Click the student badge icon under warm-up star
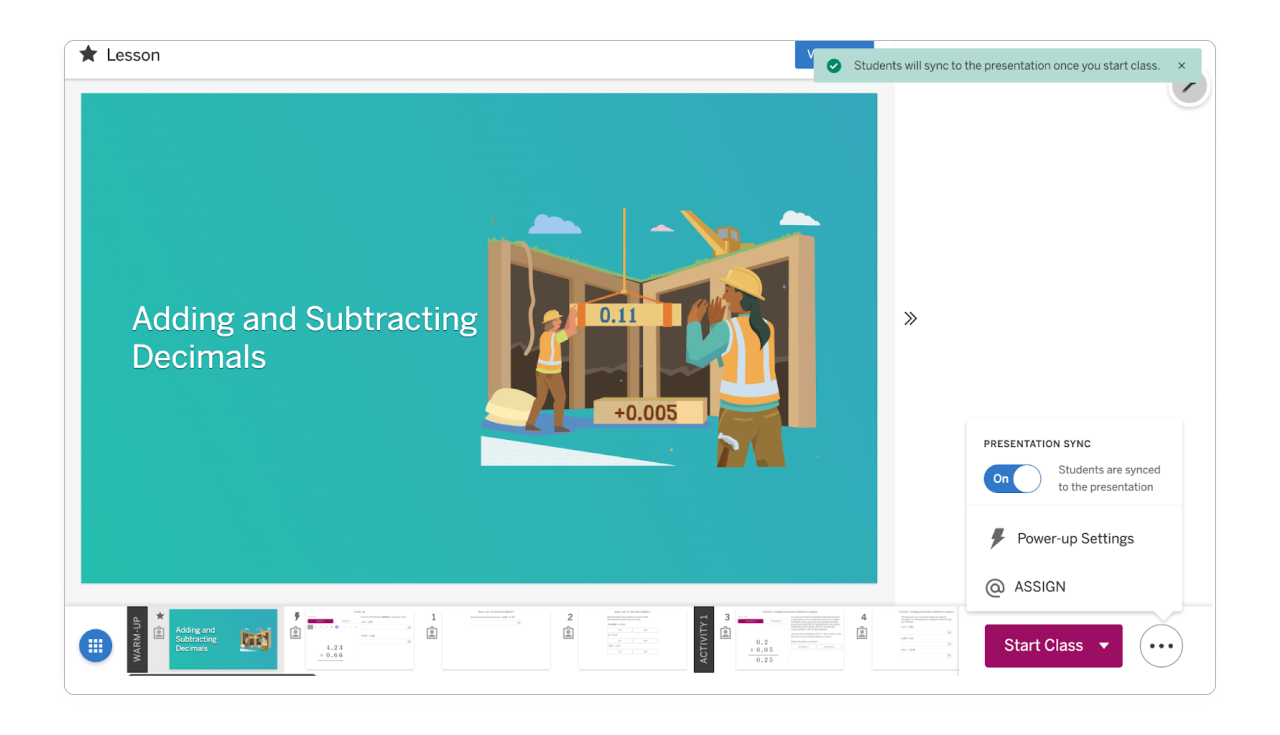1280x735 pixels. coord(159,633)
